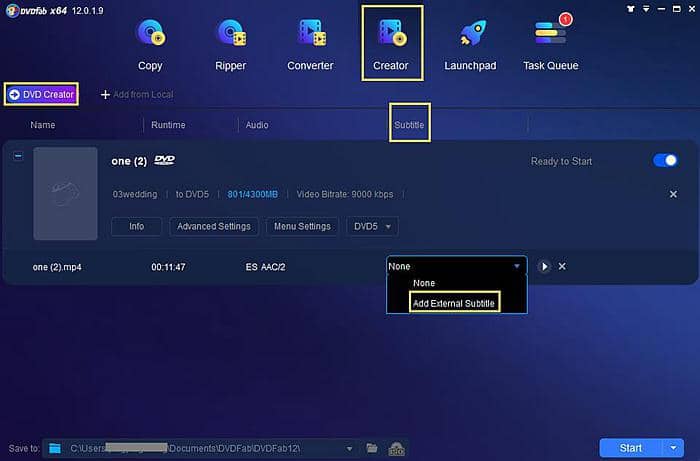This screenshot has height=461, width=700.
Task: Open the subtitle None combo box
Action: [456, 266]
